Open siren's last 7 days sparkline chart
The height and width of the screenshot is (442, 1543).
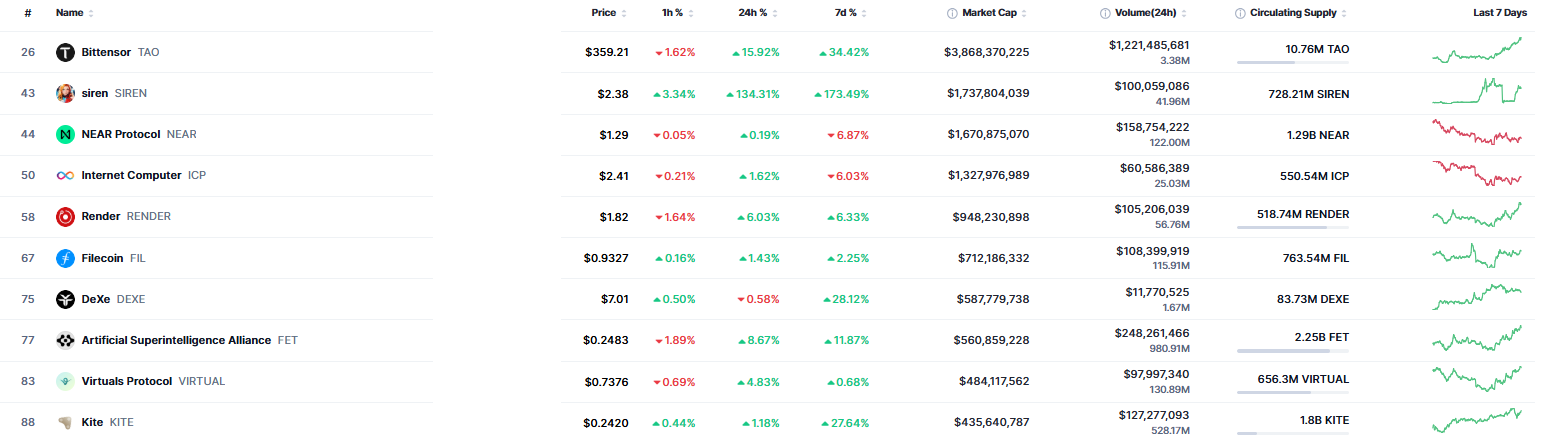point(1476,91)
